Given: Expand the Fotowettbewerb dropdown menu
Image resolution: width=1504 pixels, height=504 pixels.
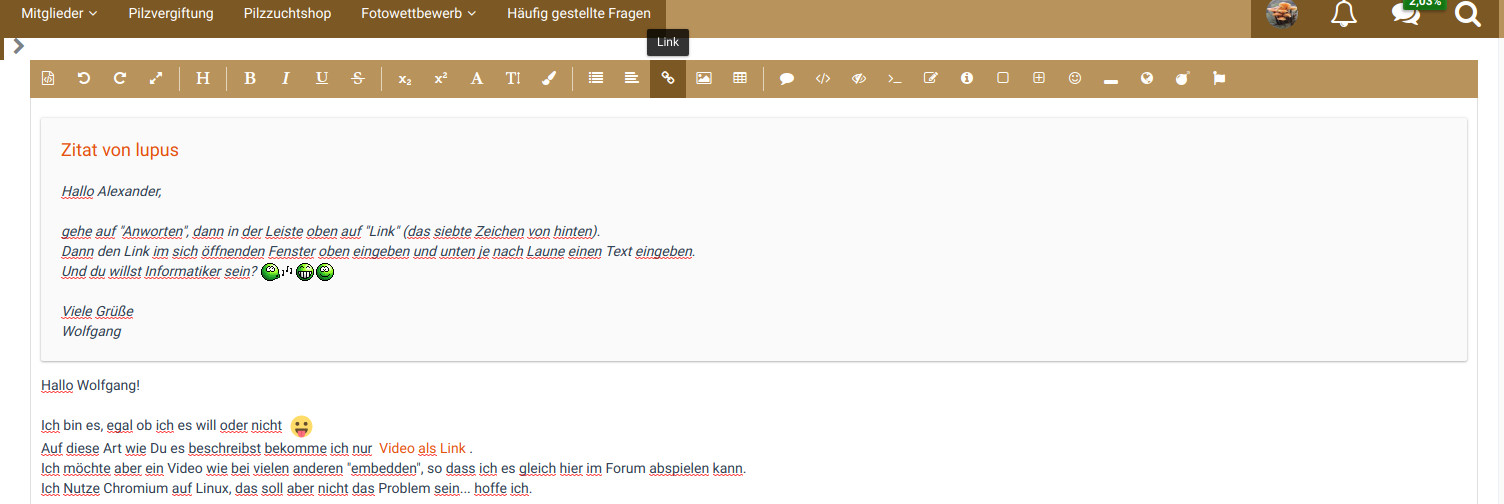Looking at the screenshot, I should click(418, 14).
